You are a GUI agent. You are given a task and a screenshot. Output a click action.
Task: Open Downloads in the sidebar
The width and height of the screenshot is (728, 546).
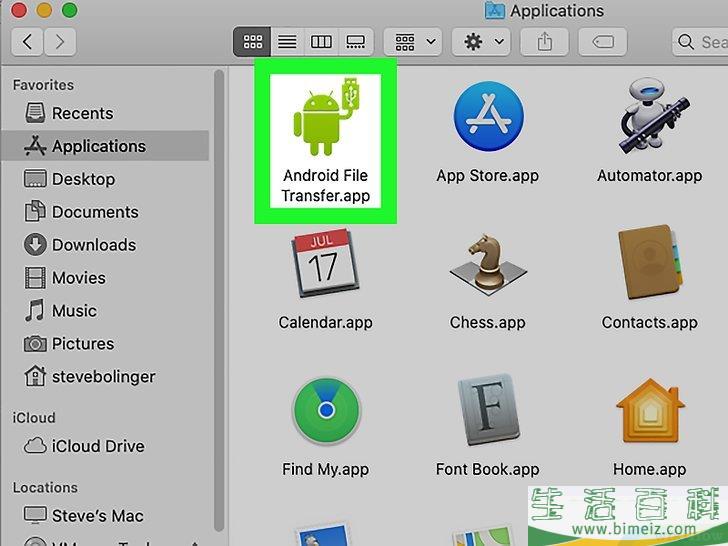tap(104, 245)
